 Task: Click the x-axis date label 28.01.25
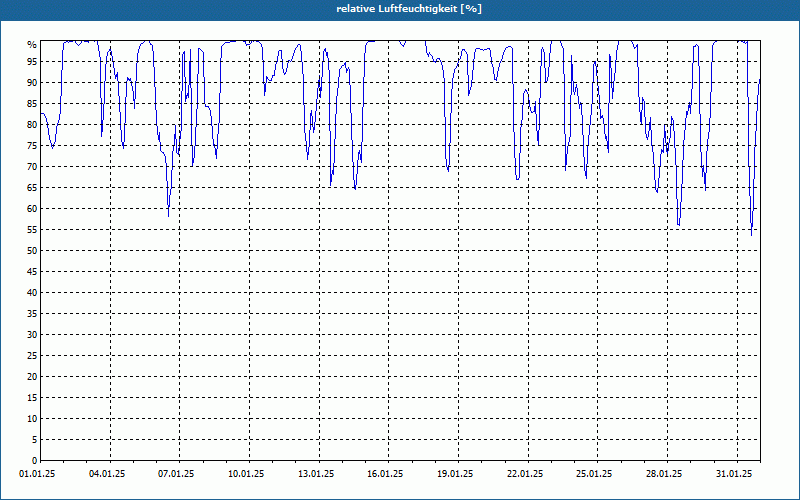pos(664,474)
